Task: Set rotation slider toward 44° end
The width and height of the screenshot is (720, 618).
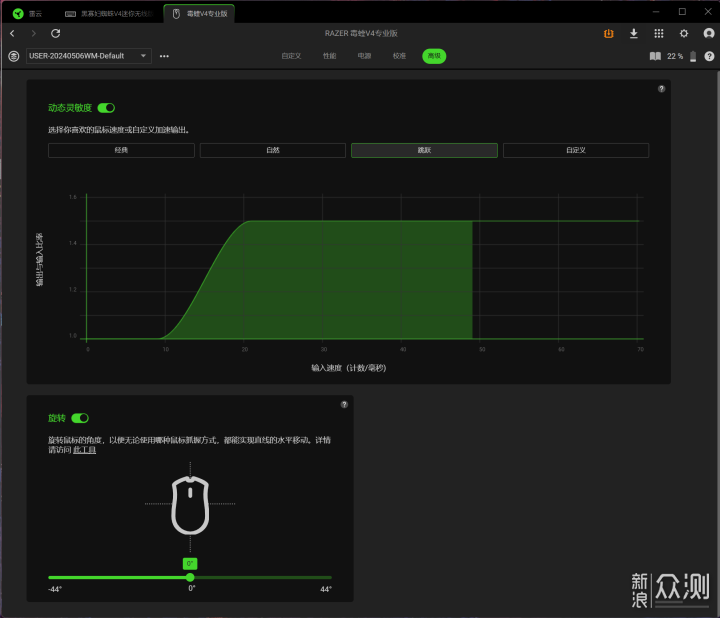Action: point(329,578)
